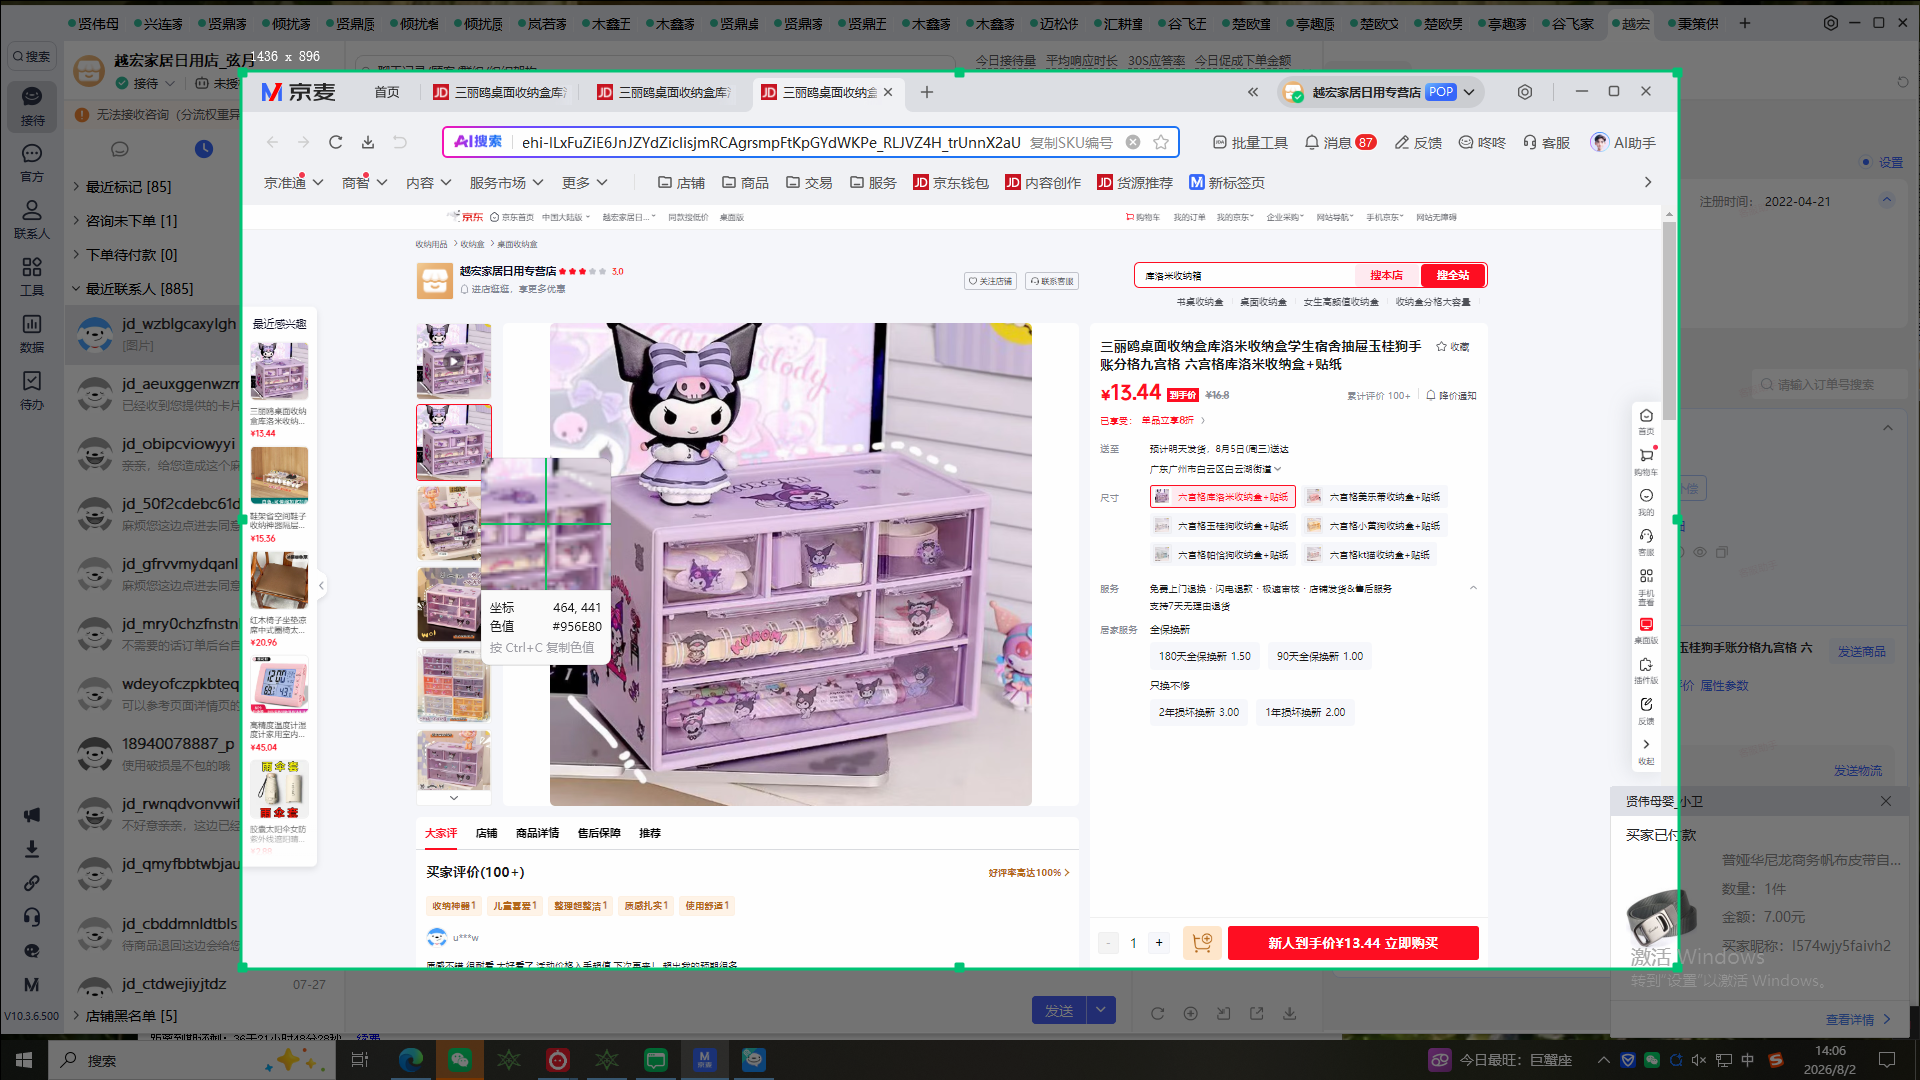Click 首页 home icon in right floating sidebar
The image size is (1920, 1080).
coord(1646,421)
